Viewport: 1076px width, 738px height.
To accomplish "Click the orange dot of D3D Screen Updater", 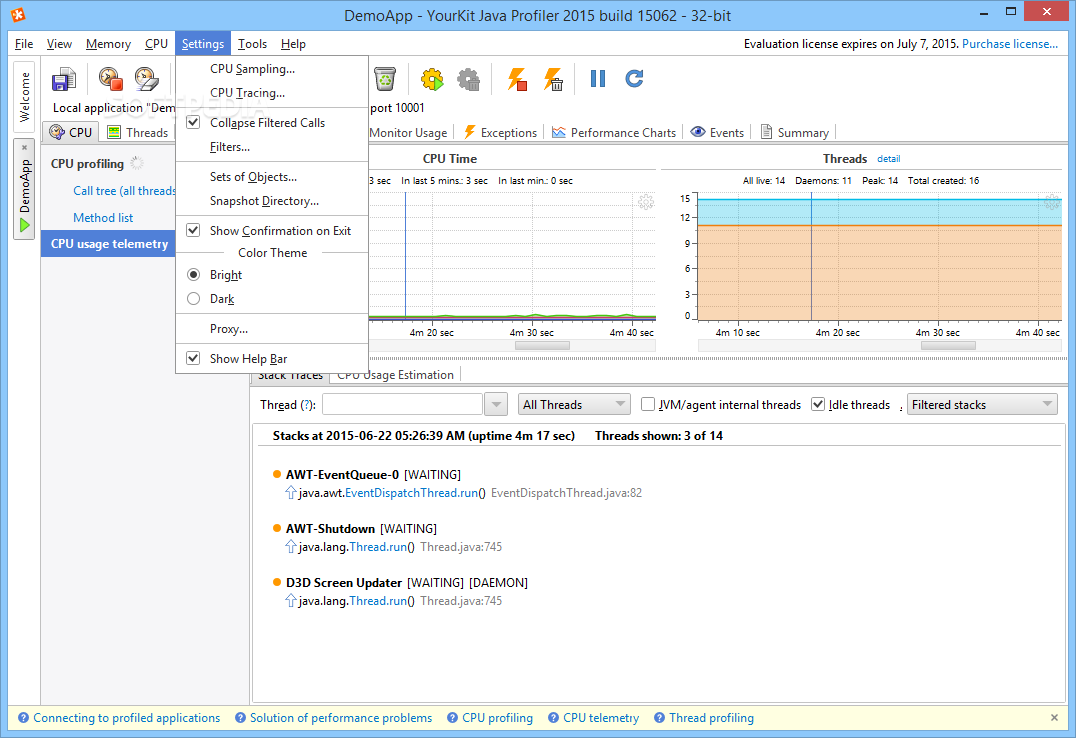I will click(277, 582).
